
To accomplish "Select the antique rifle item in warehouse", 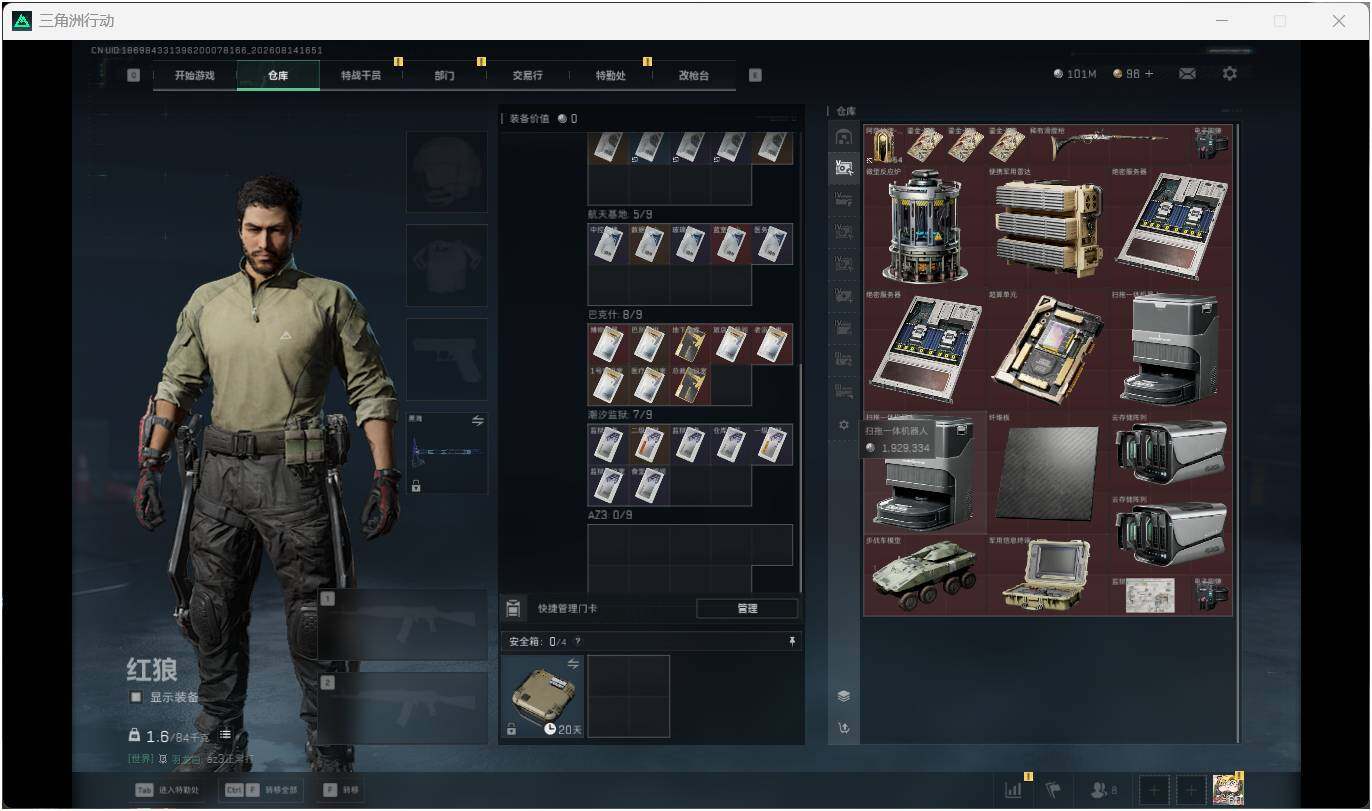I will point(1108,145).
